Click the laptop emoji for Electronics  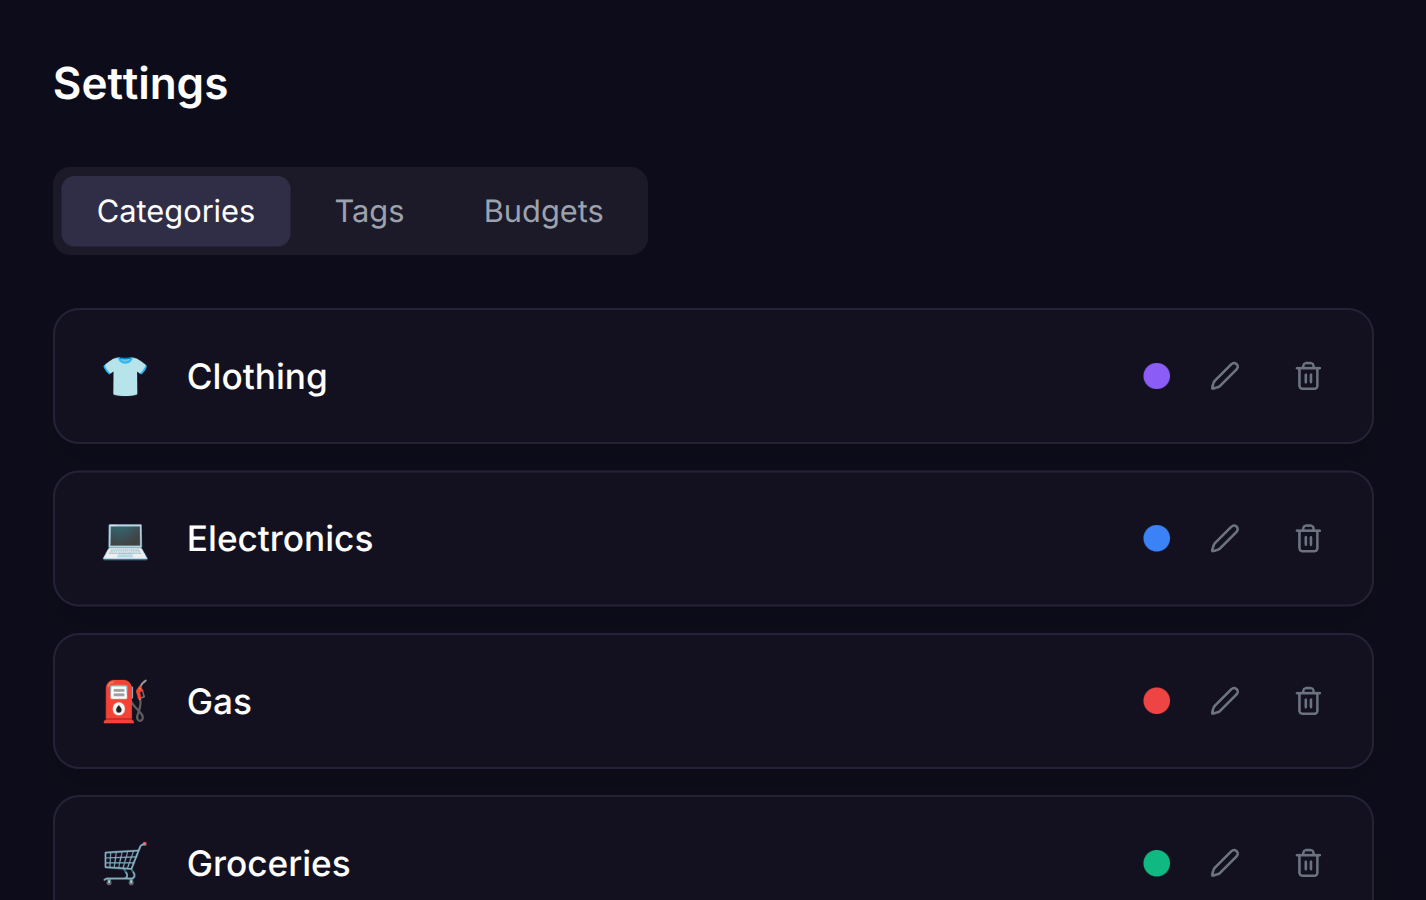[125, 540]
